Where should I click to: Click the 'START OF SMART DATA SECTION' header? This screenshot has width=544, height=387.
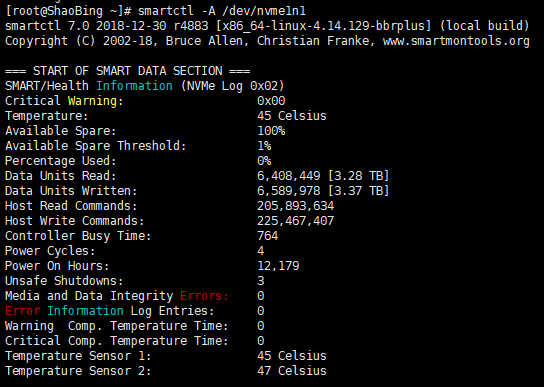[x=127, y=71]
